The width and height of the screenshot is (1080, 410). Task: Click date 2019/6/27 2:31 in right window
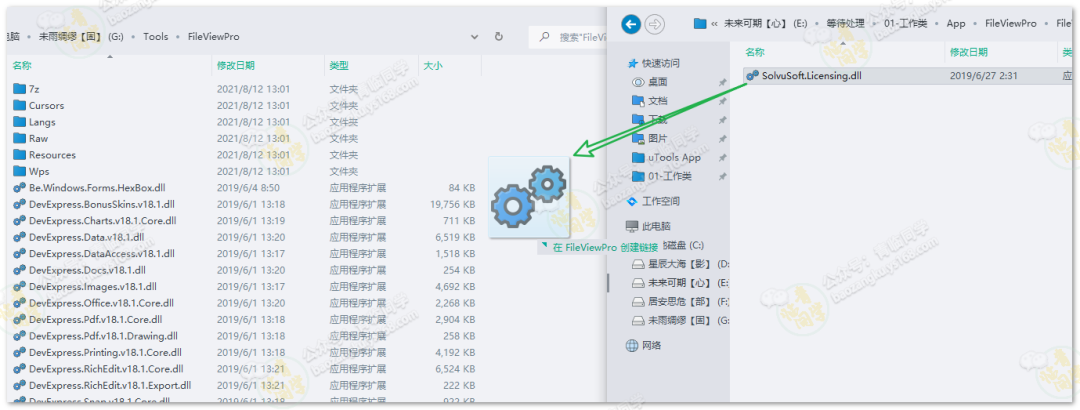984,76
